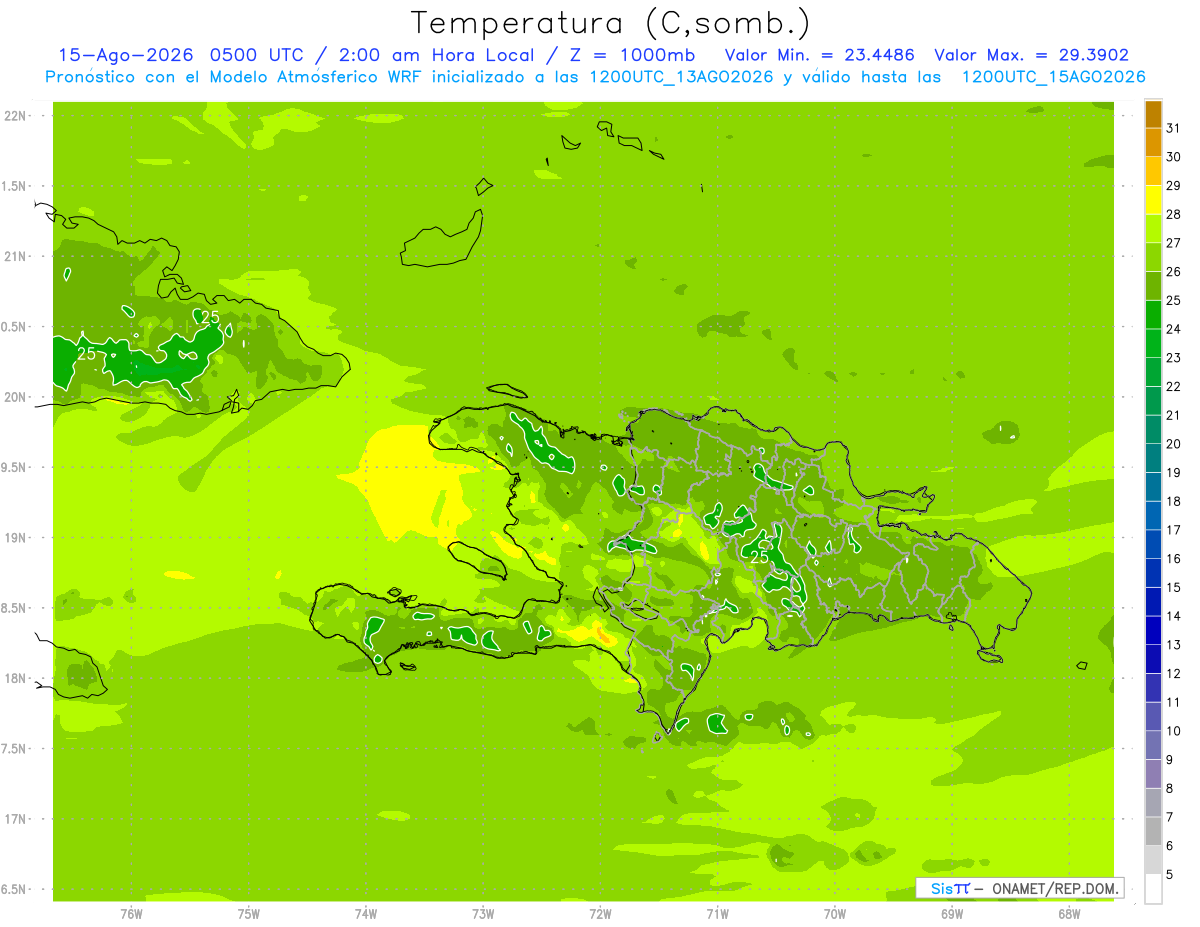
Task: Click the latitude axis label "7.5N"
Action: tap(14, 749)
